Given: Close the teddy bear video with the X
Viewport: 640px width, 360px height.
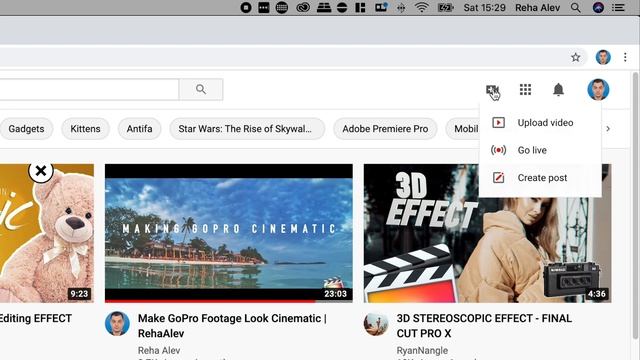Looking at the screenshot, I should [41, 171].
